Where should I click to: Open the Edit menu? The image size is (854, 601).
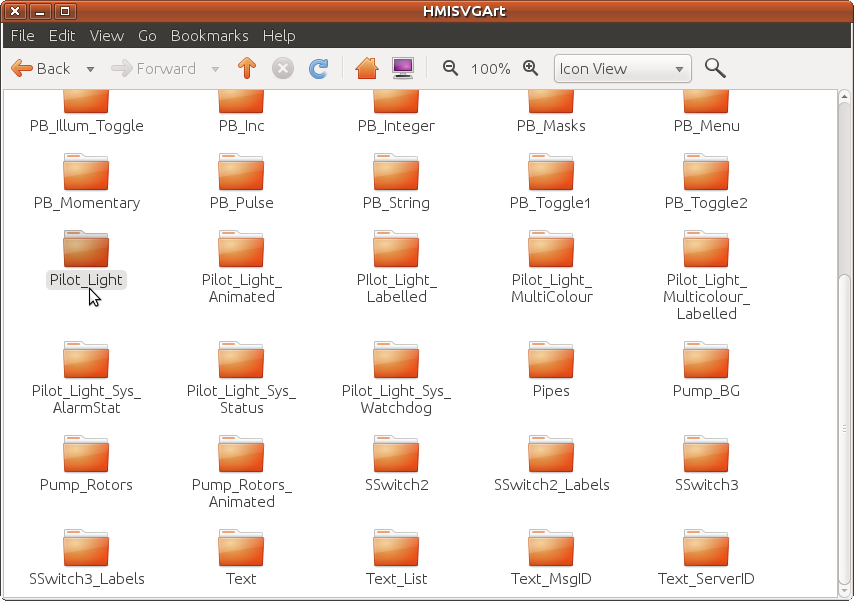tap(62, 35)
